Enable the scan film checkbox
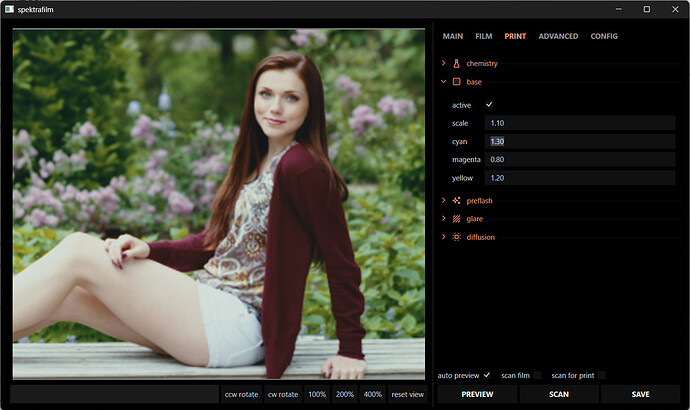 click(x=537, y=375)
